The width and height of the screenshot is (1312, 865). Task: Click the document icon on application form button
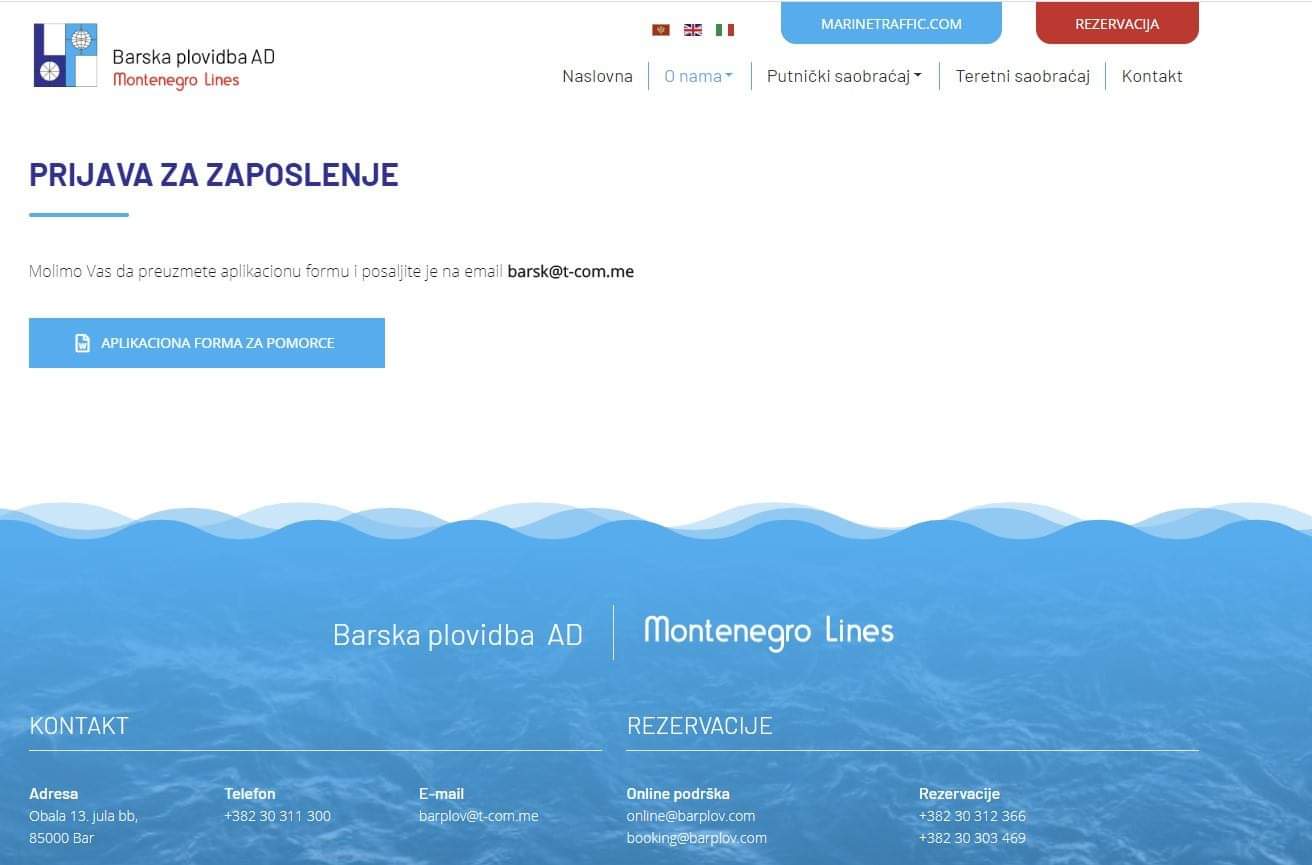click(x=83, y=343)
